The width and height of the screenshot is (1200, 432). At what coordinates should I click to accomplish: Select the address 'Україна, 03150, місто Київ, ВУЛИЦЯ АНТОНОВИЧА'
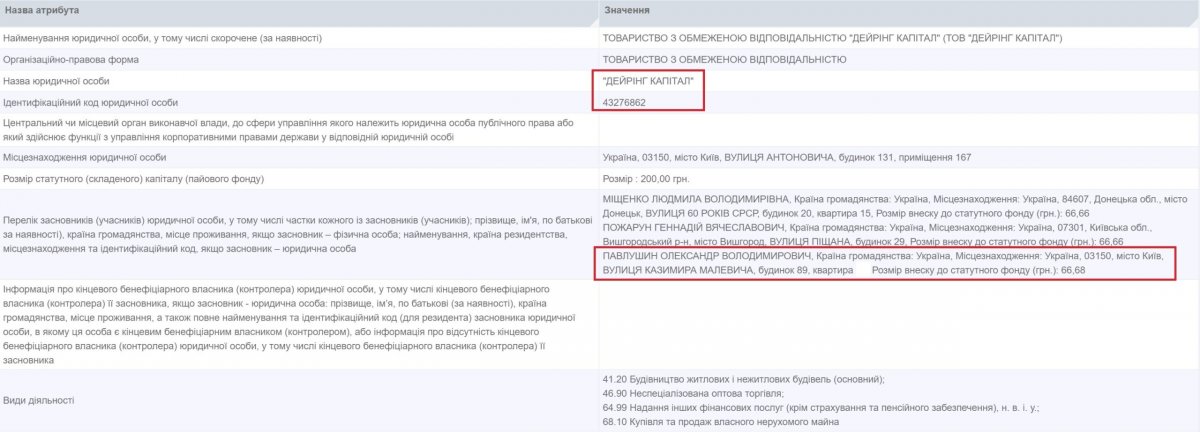(x=785, y=158)
